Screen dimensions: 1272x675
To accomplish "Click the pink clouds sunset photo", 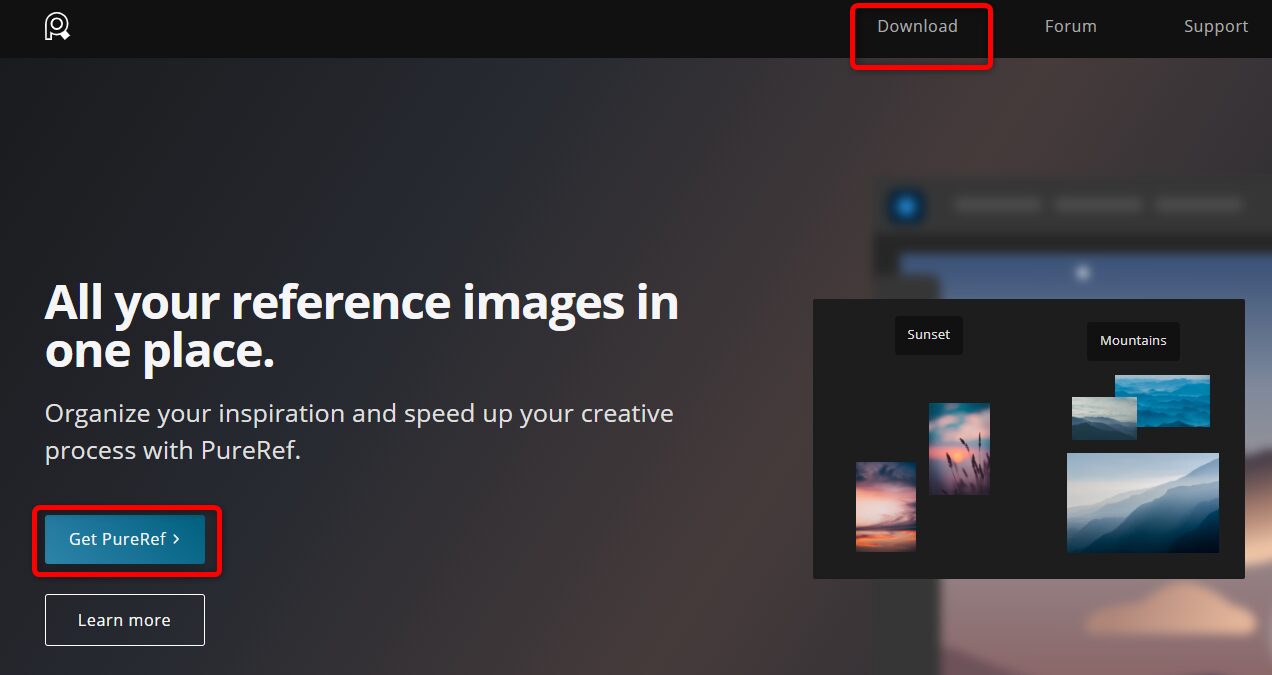I will click(885, 506).
